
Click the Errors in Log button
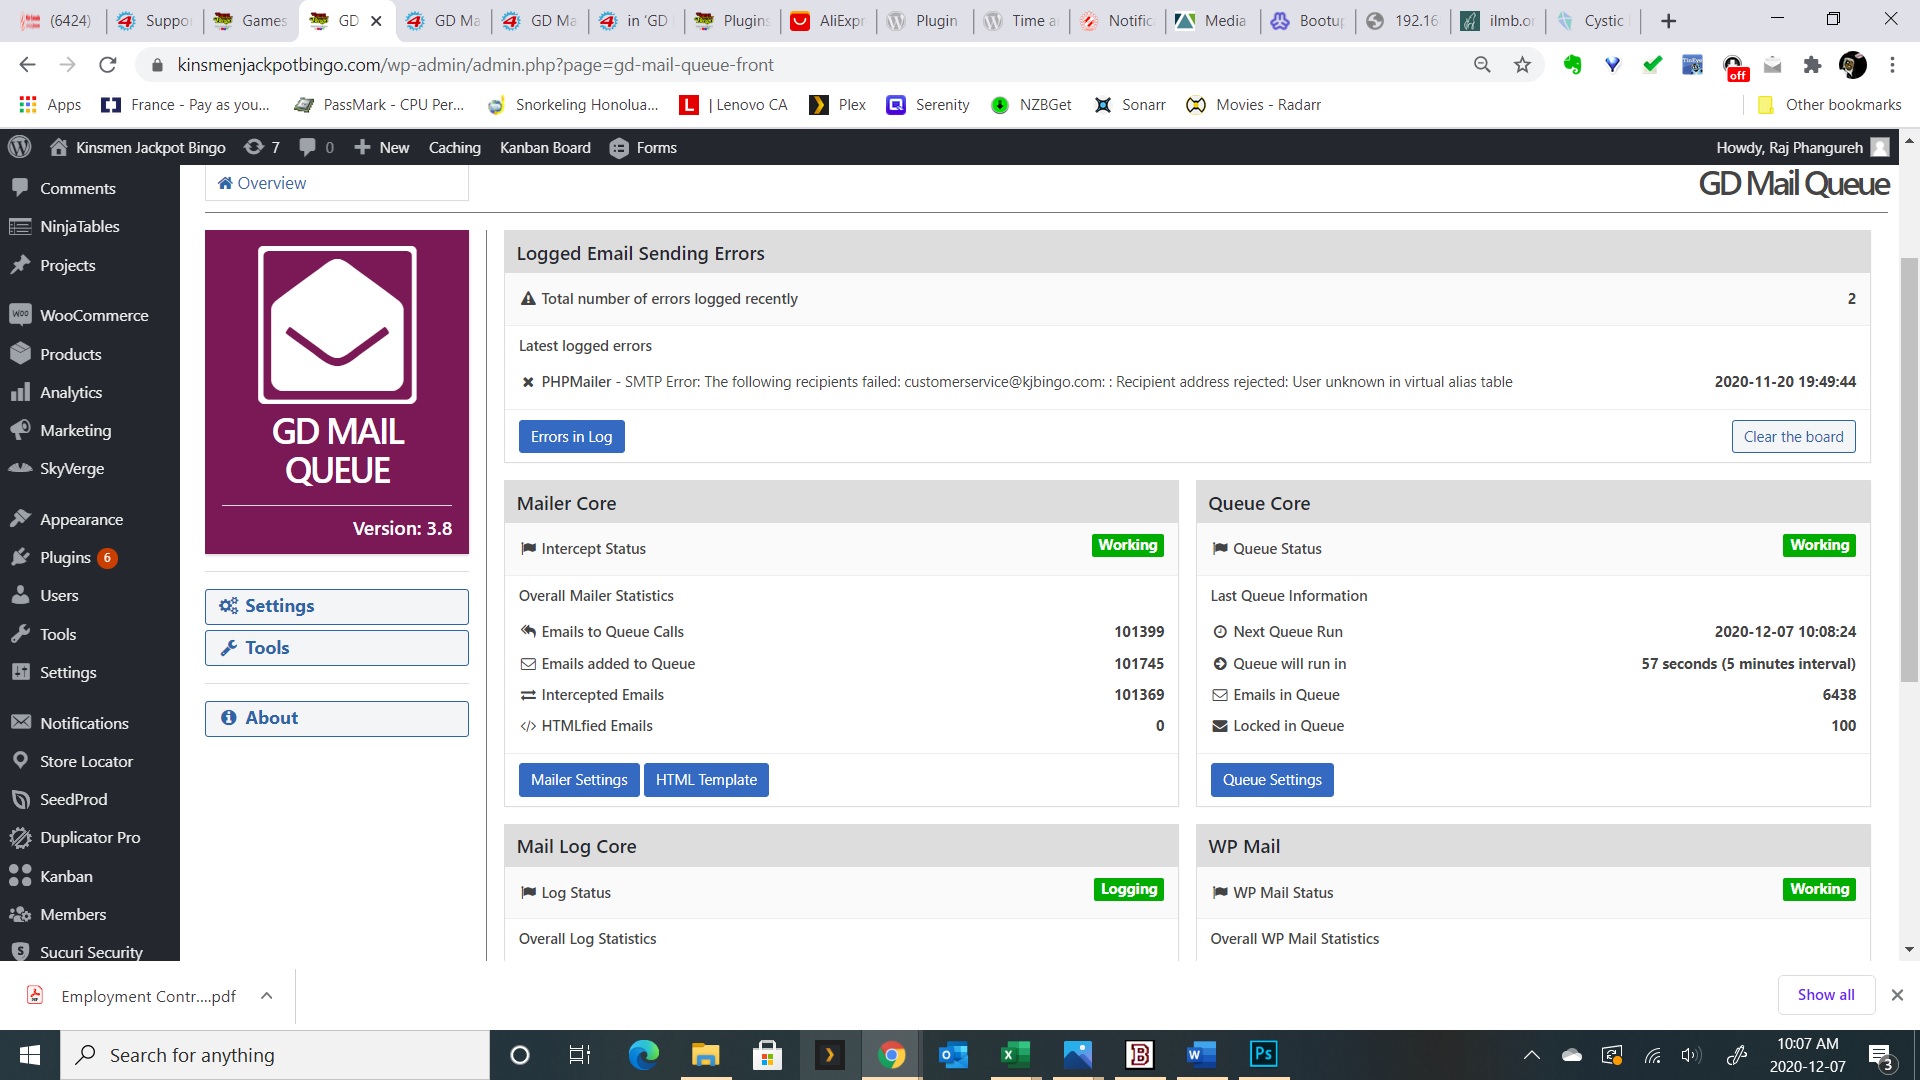(571, 437)
